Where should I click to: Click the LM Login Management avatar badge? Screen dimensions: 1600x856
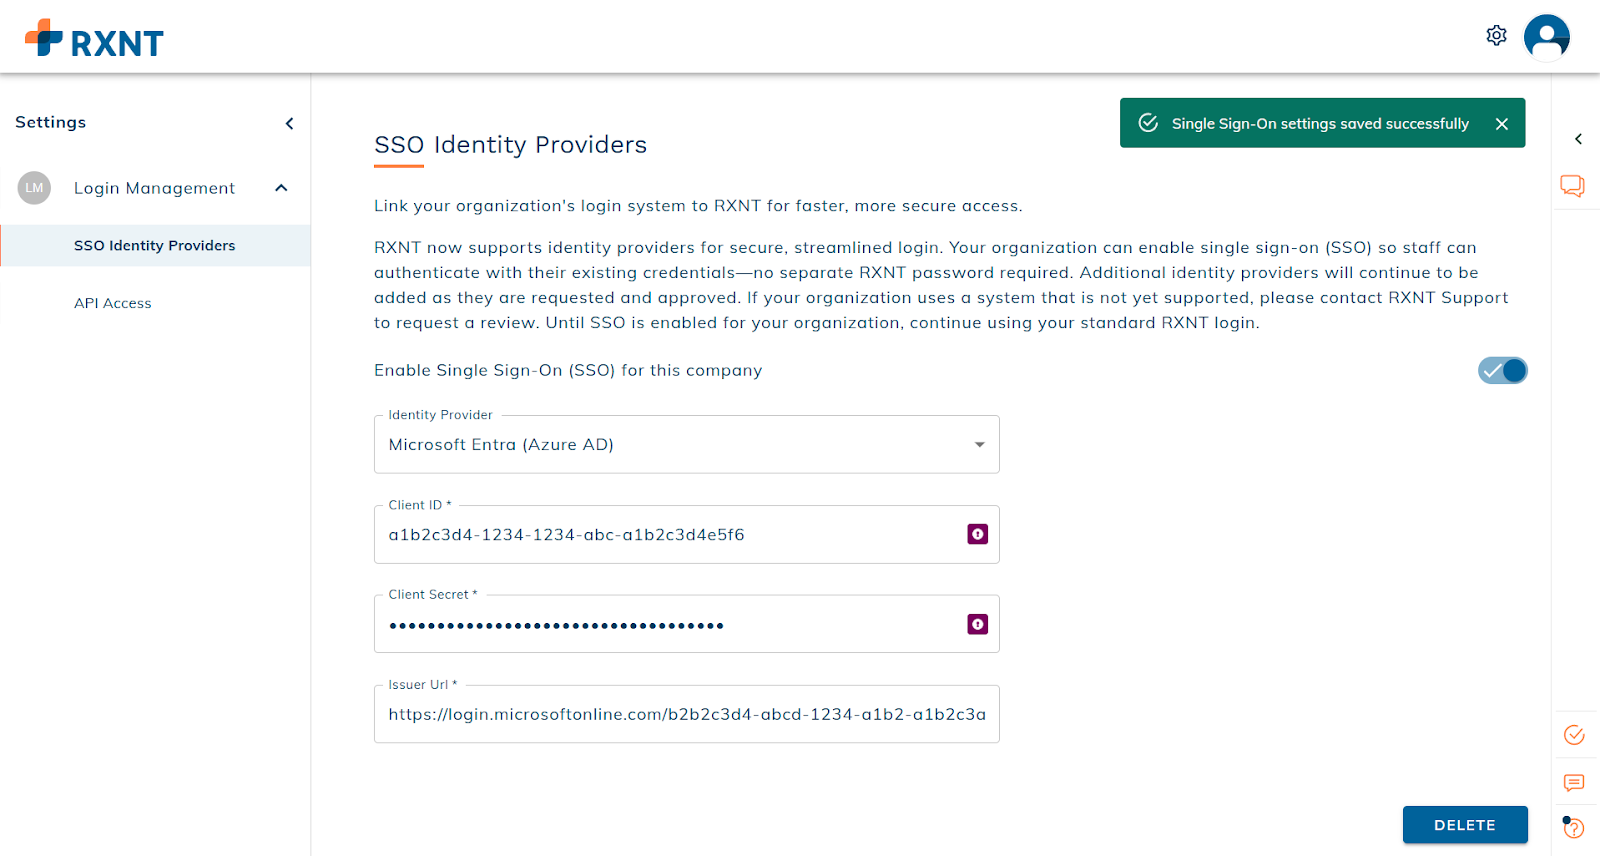pos(34,188)
